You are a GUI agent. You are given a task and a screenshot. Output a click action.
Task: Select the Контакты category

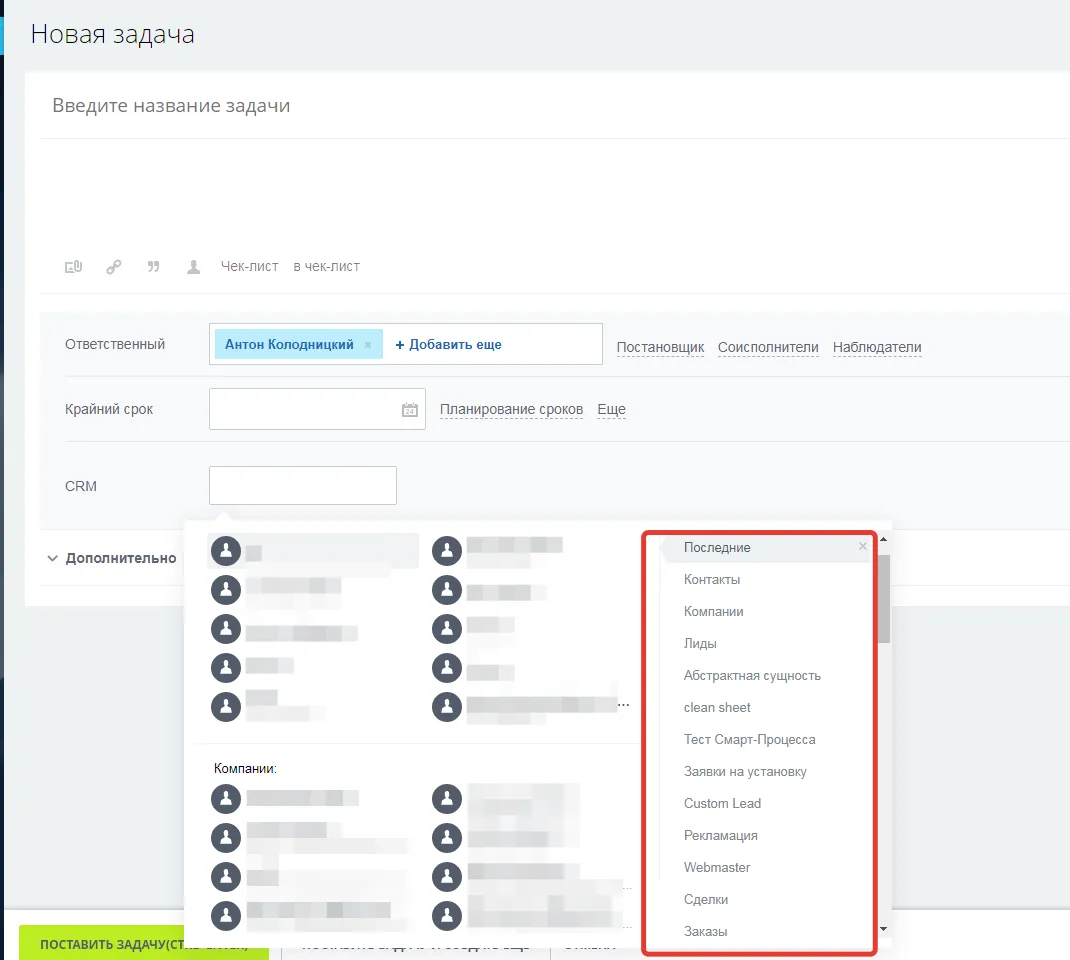[x=712, y=580]
